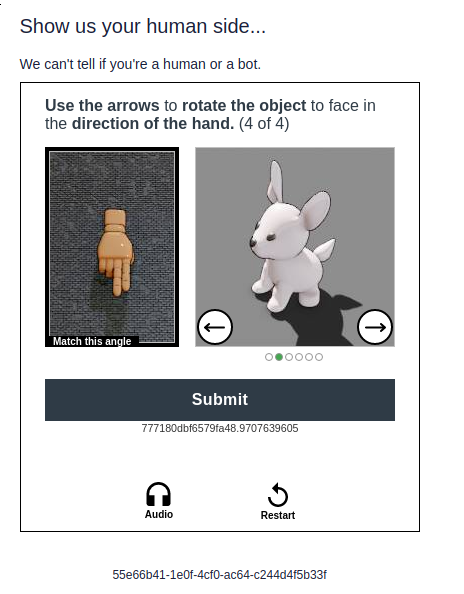Submit the rotation answer
Screen dimensions: 464x594
[220, 400]
